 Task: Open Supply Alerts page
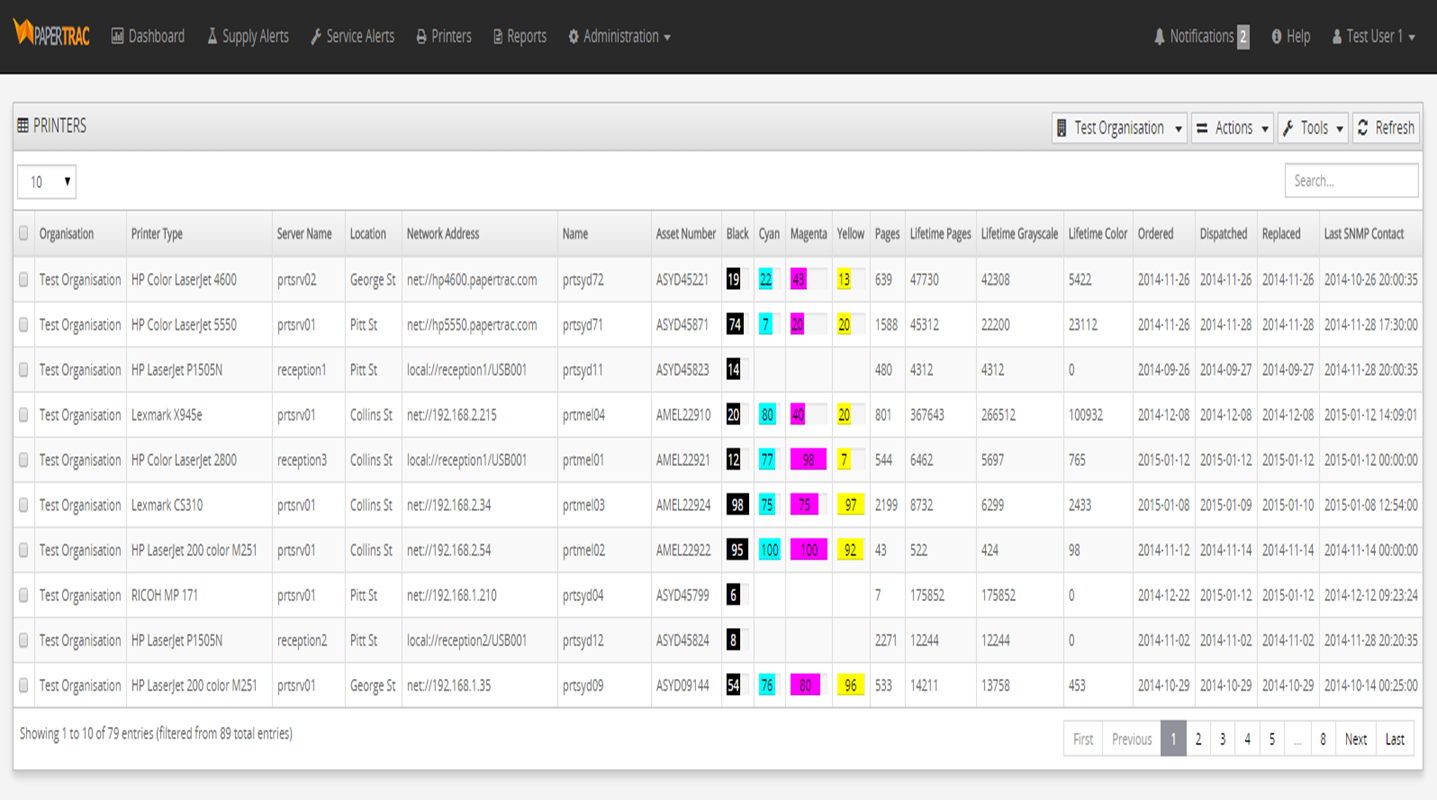(248, 37)
